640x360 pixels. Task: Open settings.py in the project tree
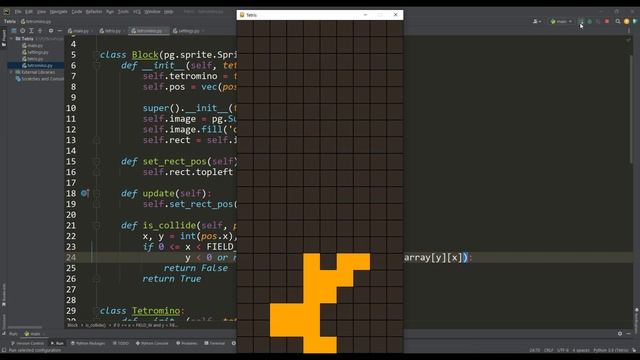tap(36, 52)
